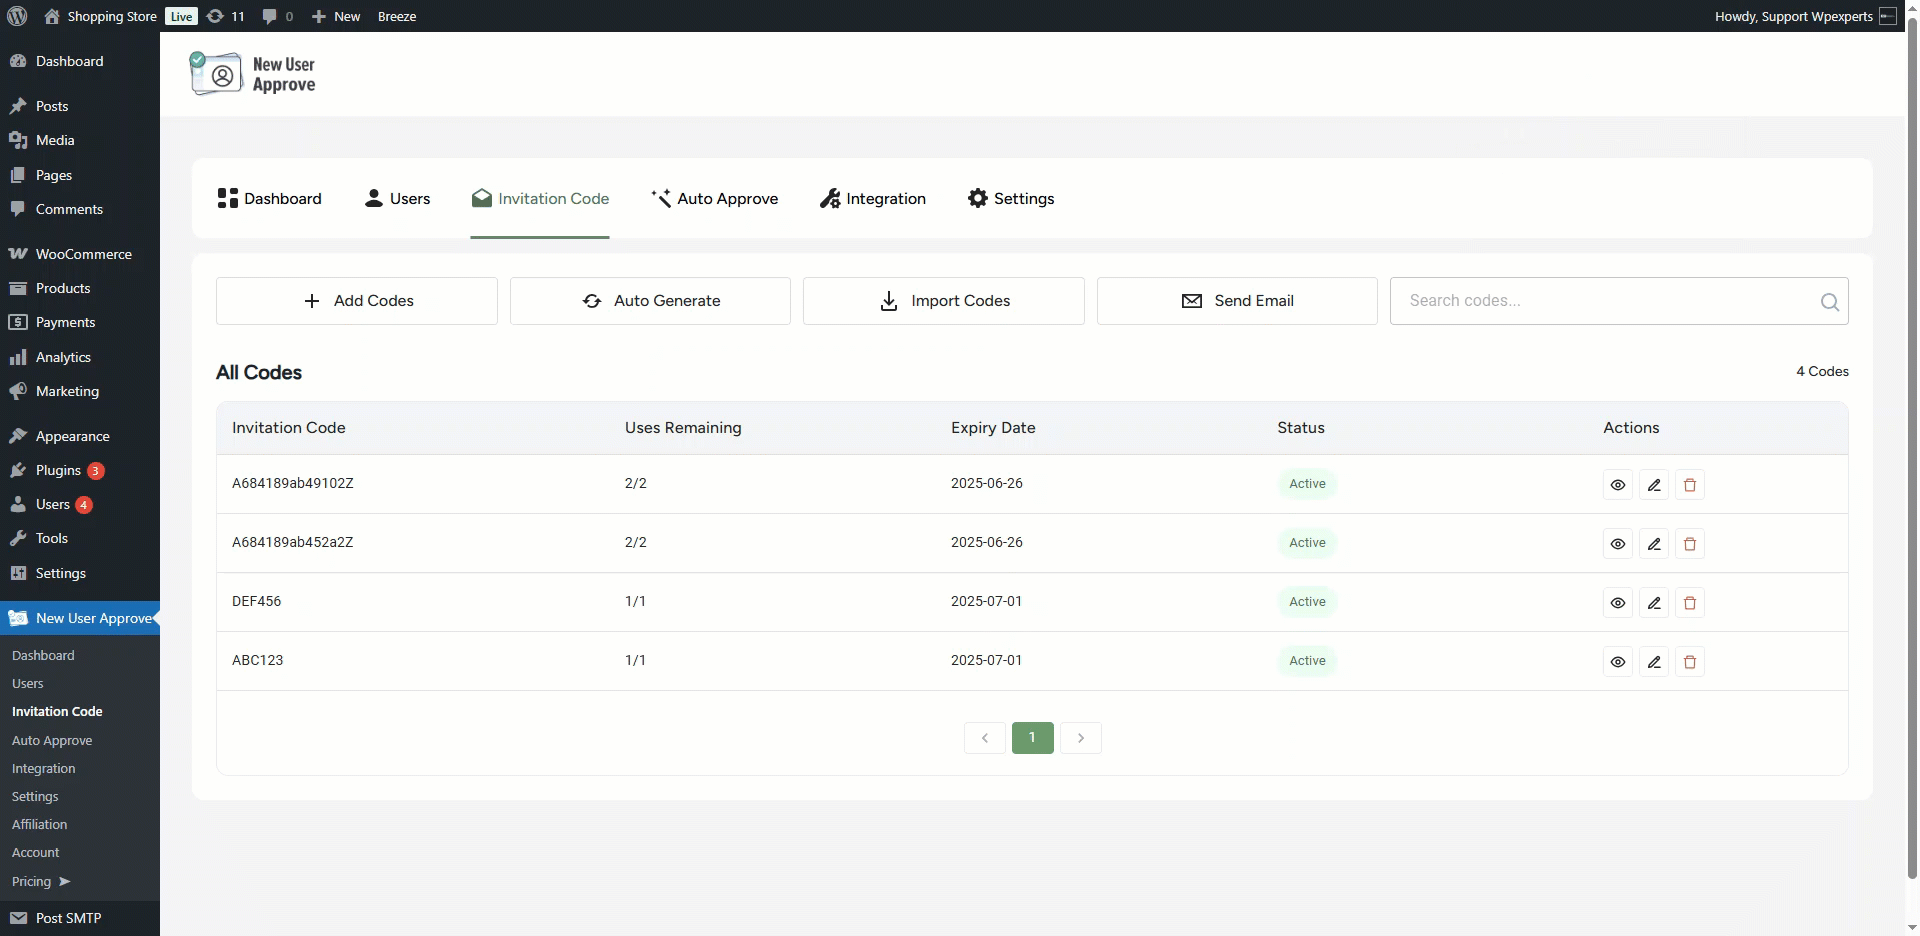Click the Auto Generate button
This screenshot has height=936, width=1920.
650,301
